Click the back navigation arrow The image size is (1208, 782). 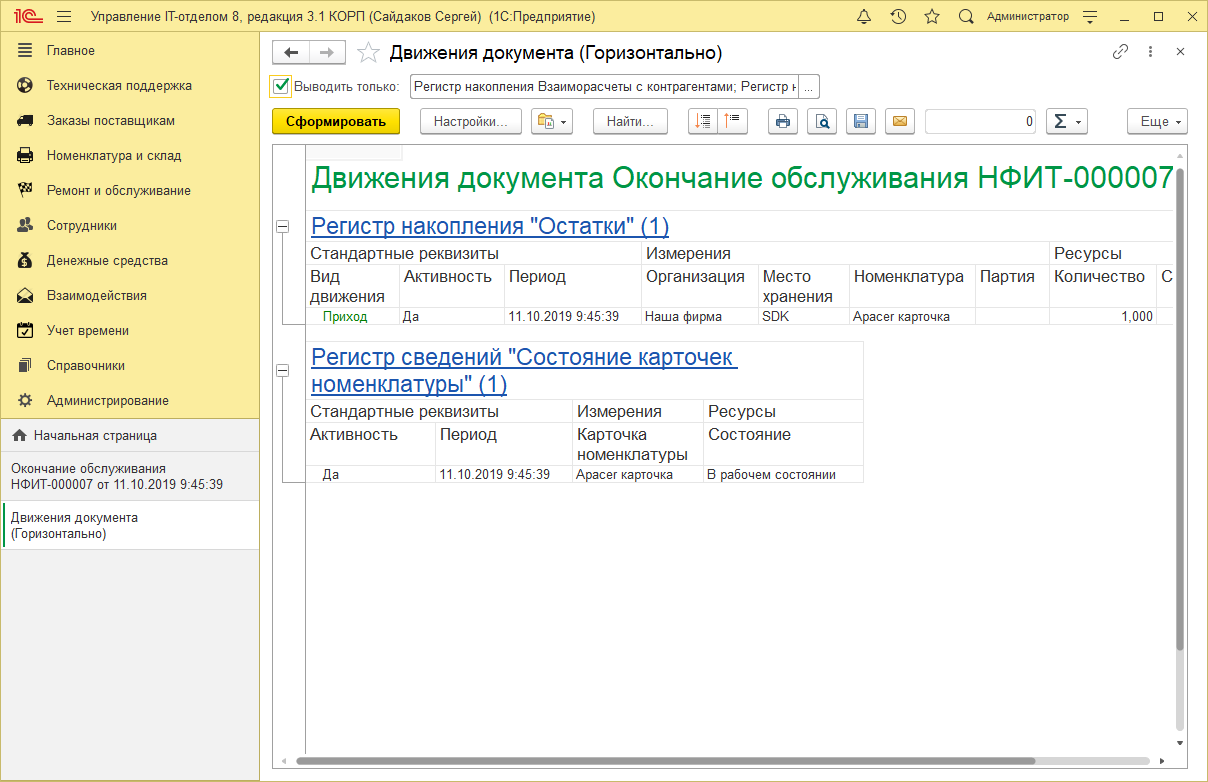(291, 52)
